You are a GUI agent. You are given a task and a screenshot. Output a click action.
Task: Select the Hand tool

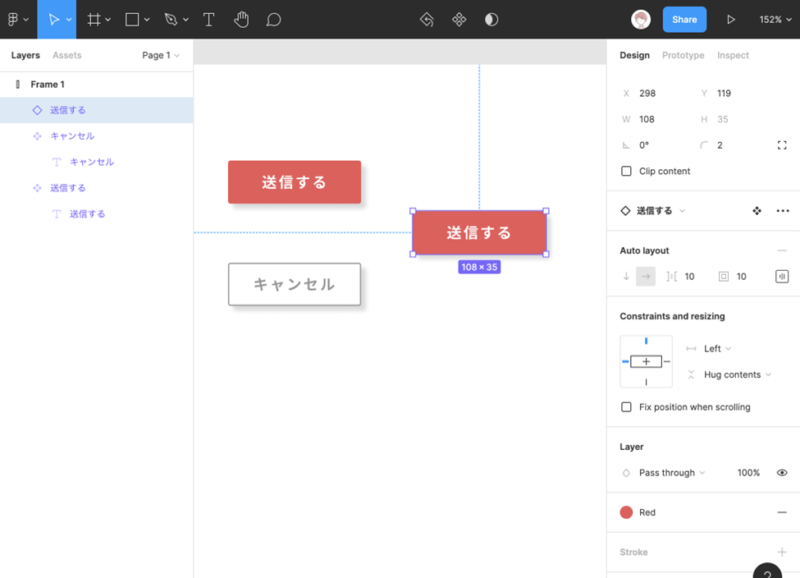click(241, 19)
